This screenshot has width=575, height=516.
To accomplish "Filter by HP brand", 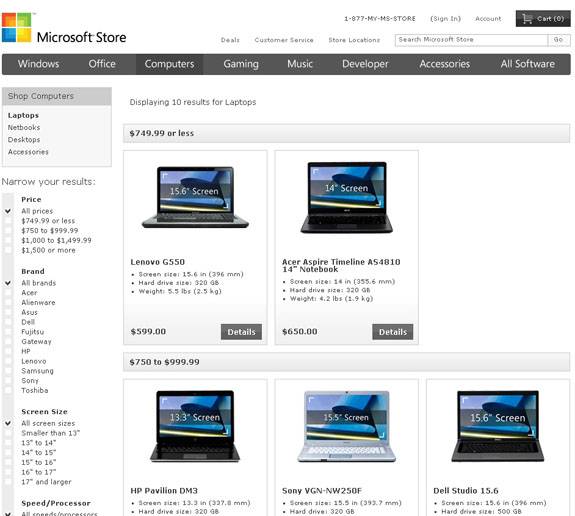I will coord(8,351).
